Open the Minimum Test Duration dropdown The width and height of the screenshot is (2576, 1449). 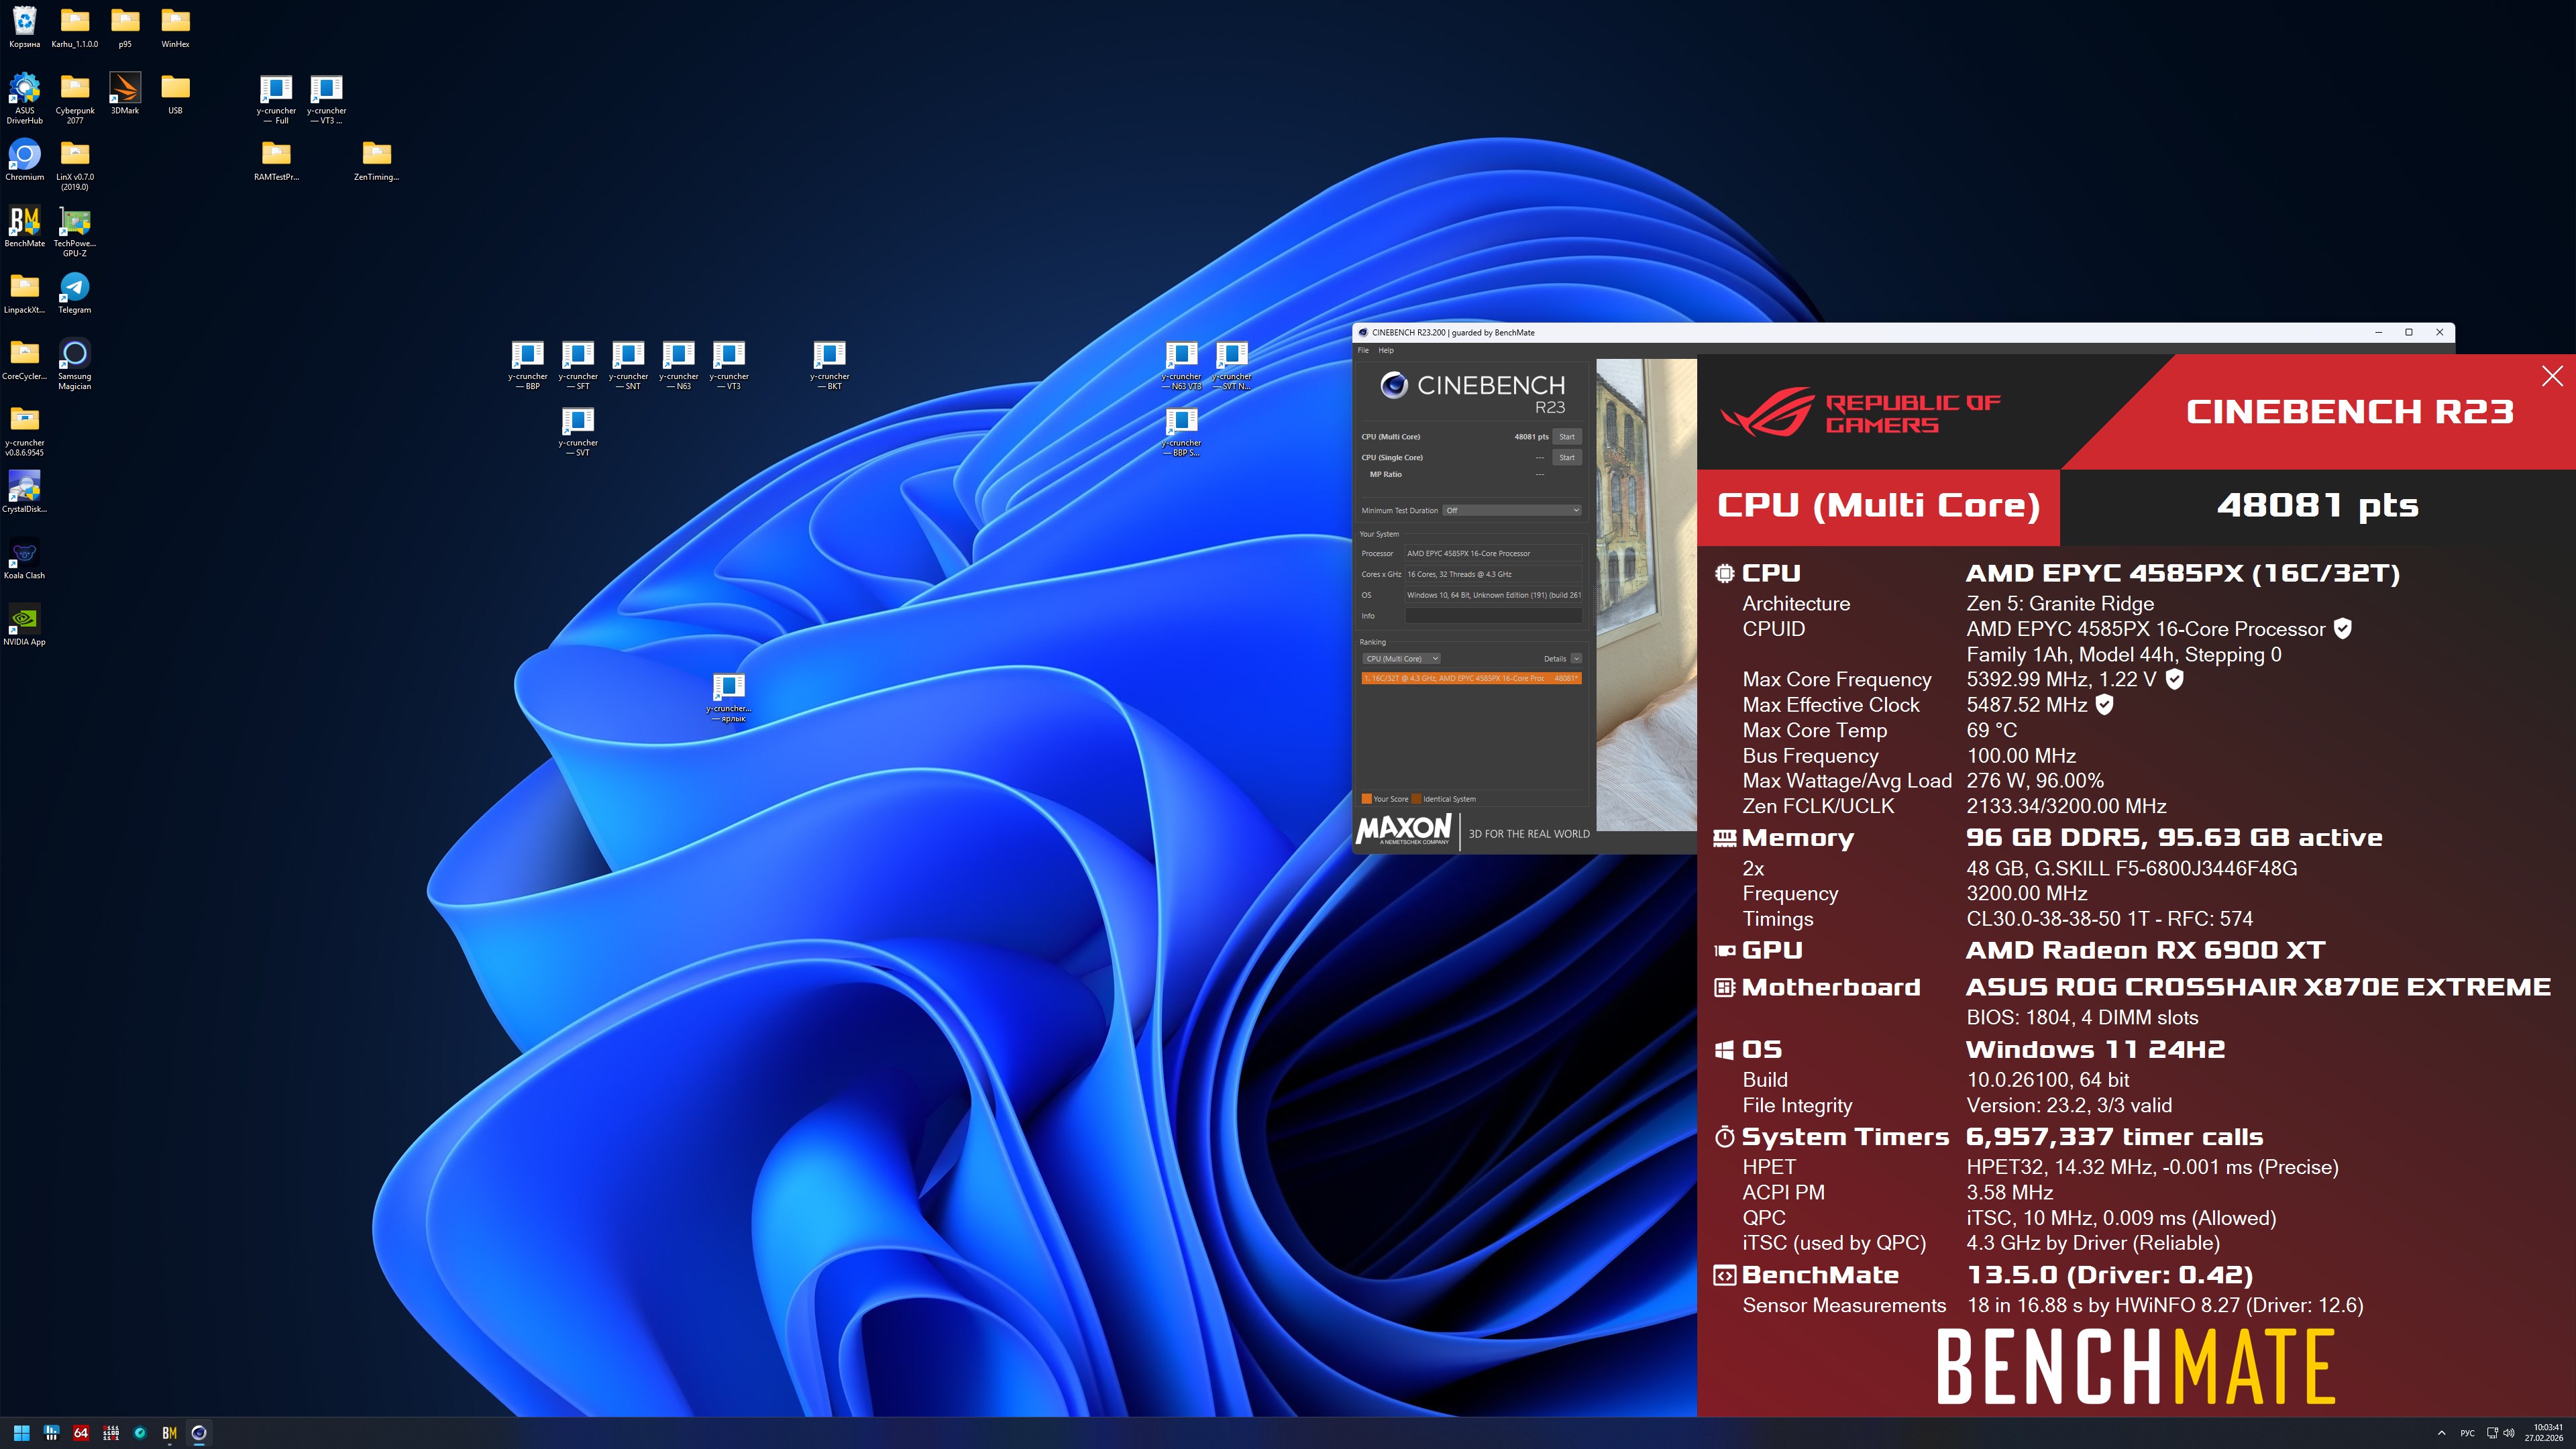click(x=1511, y=510)
